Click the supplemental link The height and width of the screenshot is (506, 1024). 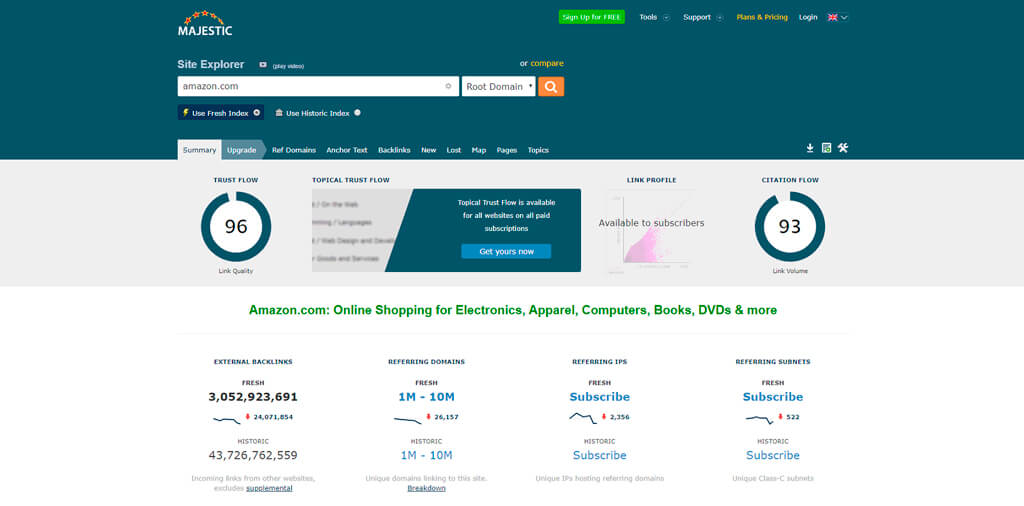(x=269, y=488)
